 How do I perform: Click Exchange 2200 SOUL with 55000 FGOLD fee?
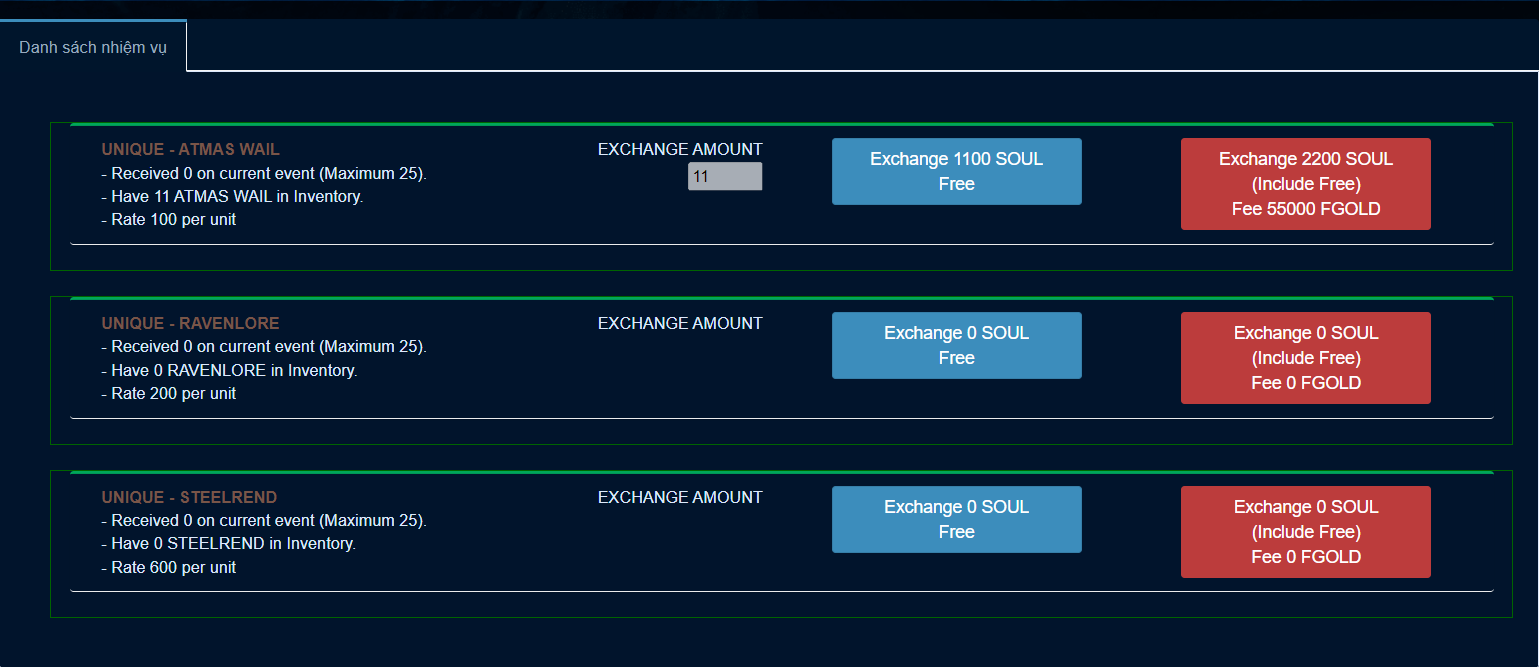[x=1305, y=184]
